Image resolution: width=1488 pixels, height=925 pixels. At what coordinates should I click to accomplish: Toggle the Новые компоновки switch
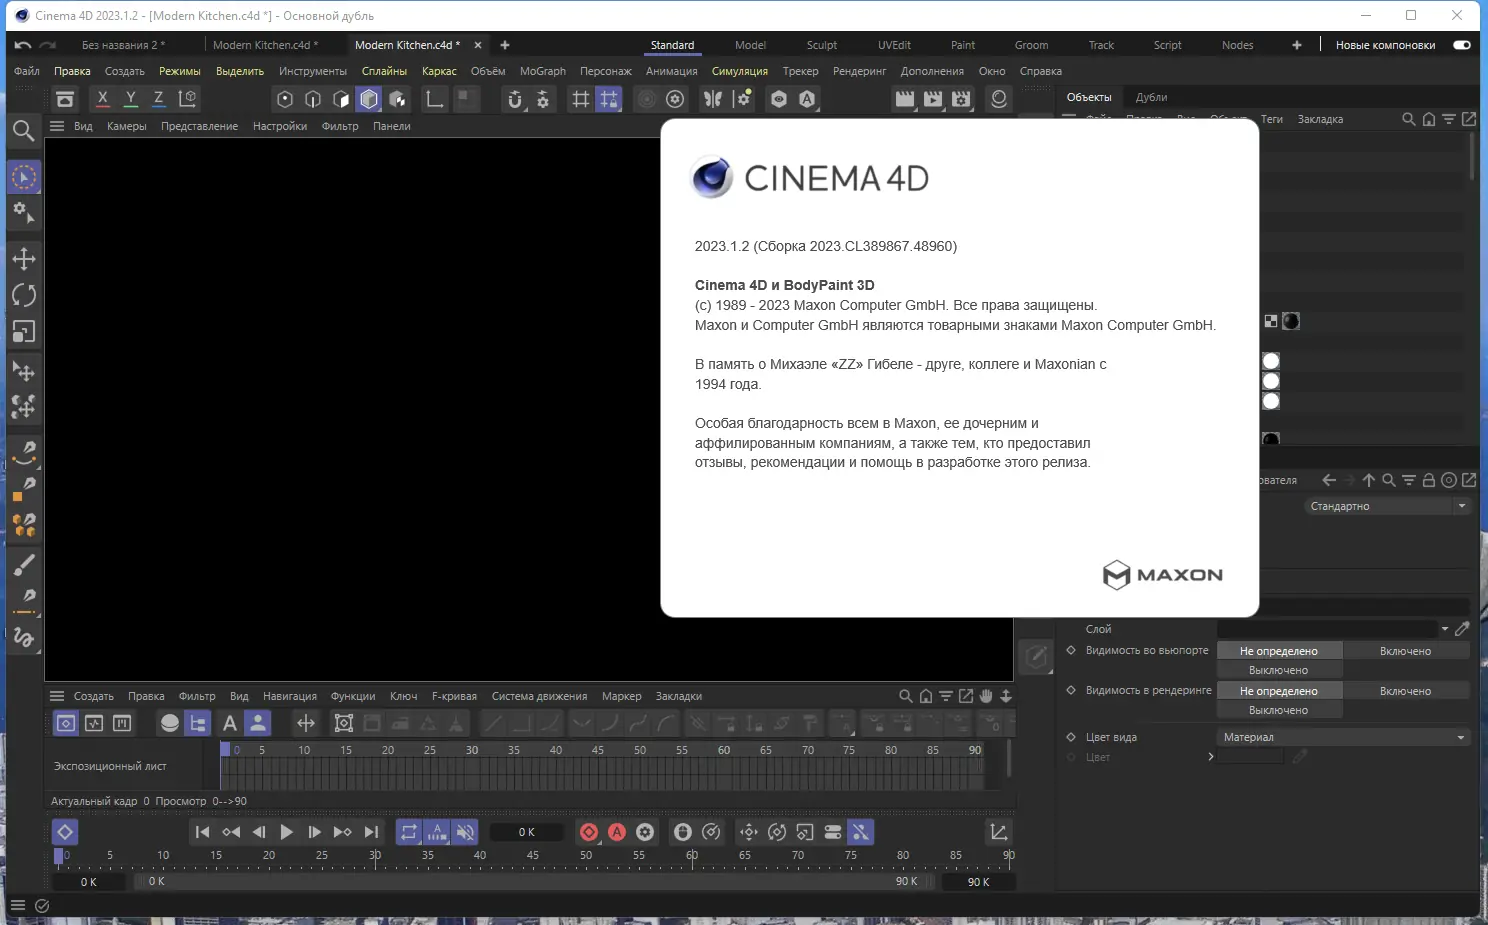coord(1462,45)
